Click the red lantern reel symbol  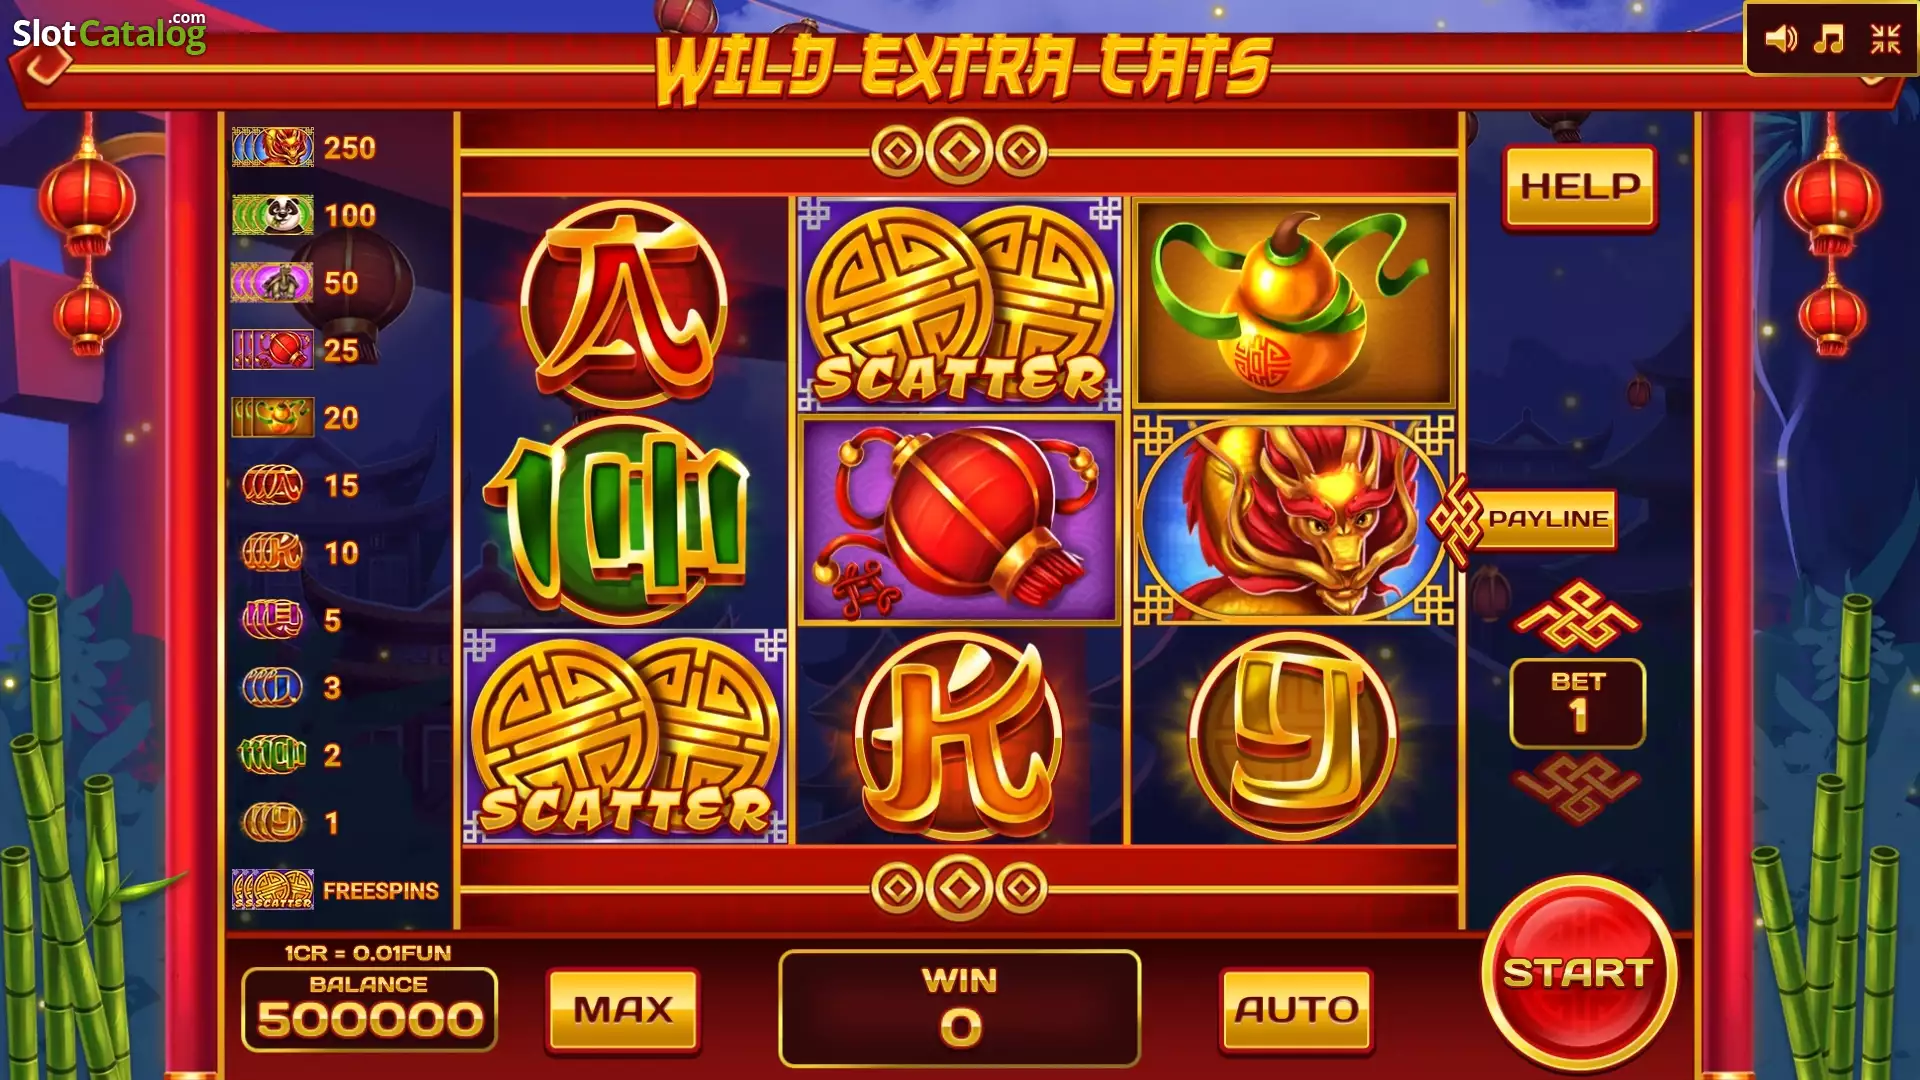tap(959, 520)
